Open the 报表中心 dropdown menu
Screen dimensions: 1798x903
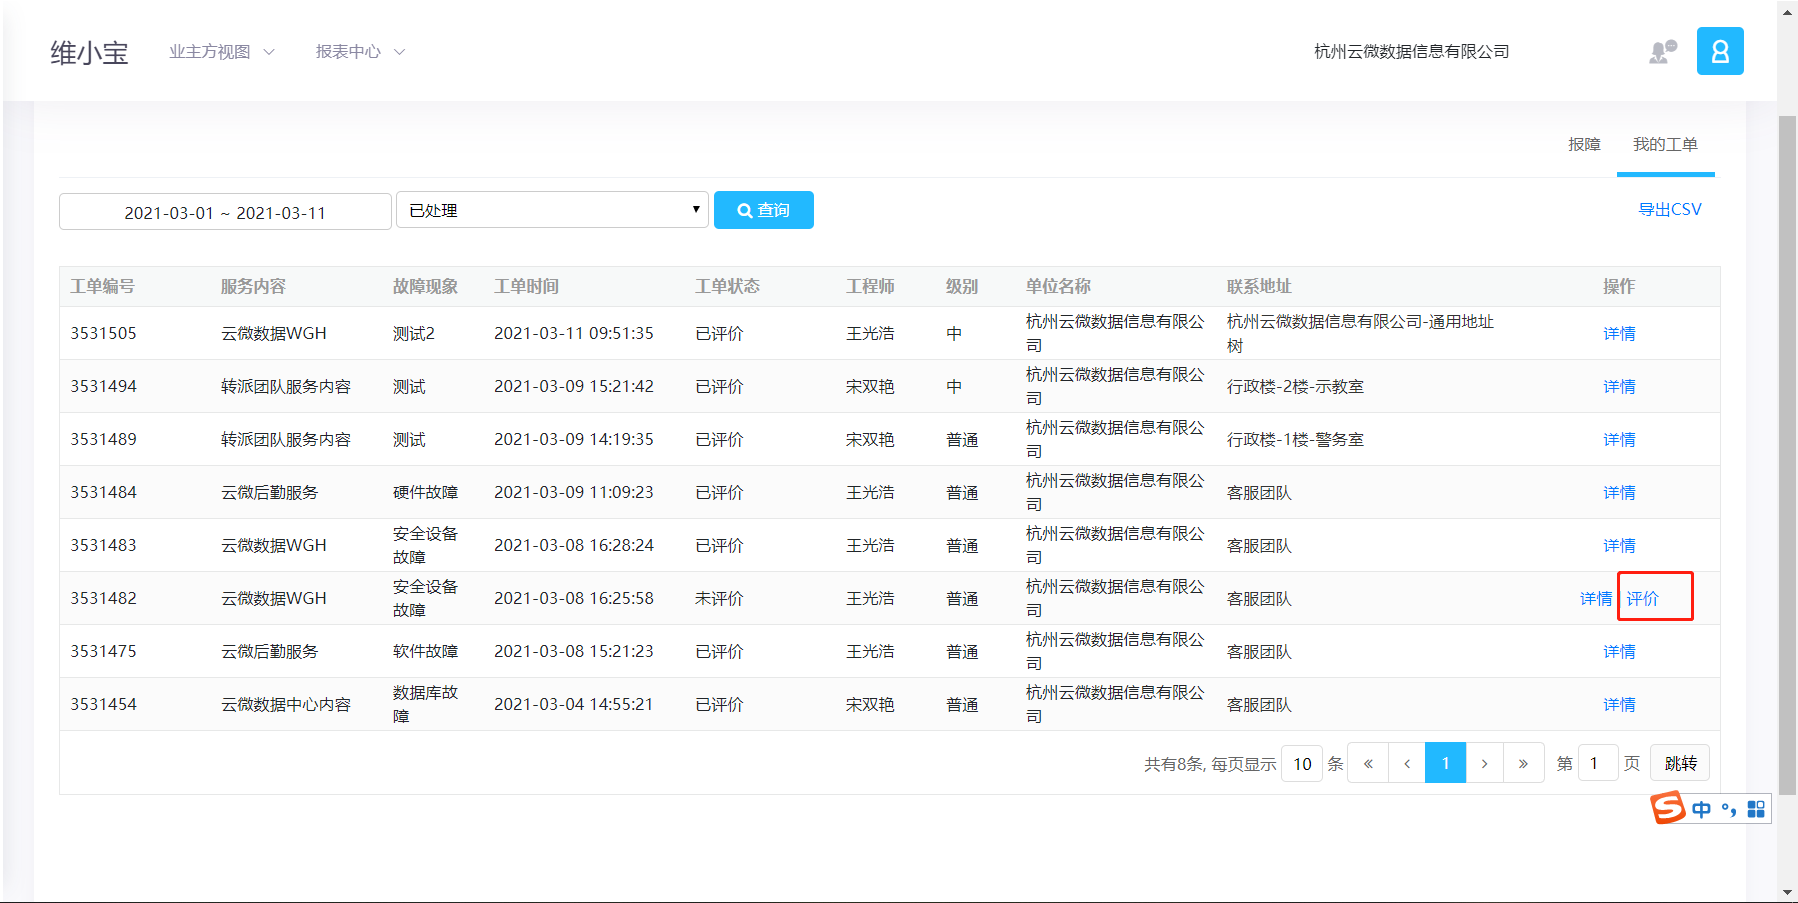tap(360, 52)
